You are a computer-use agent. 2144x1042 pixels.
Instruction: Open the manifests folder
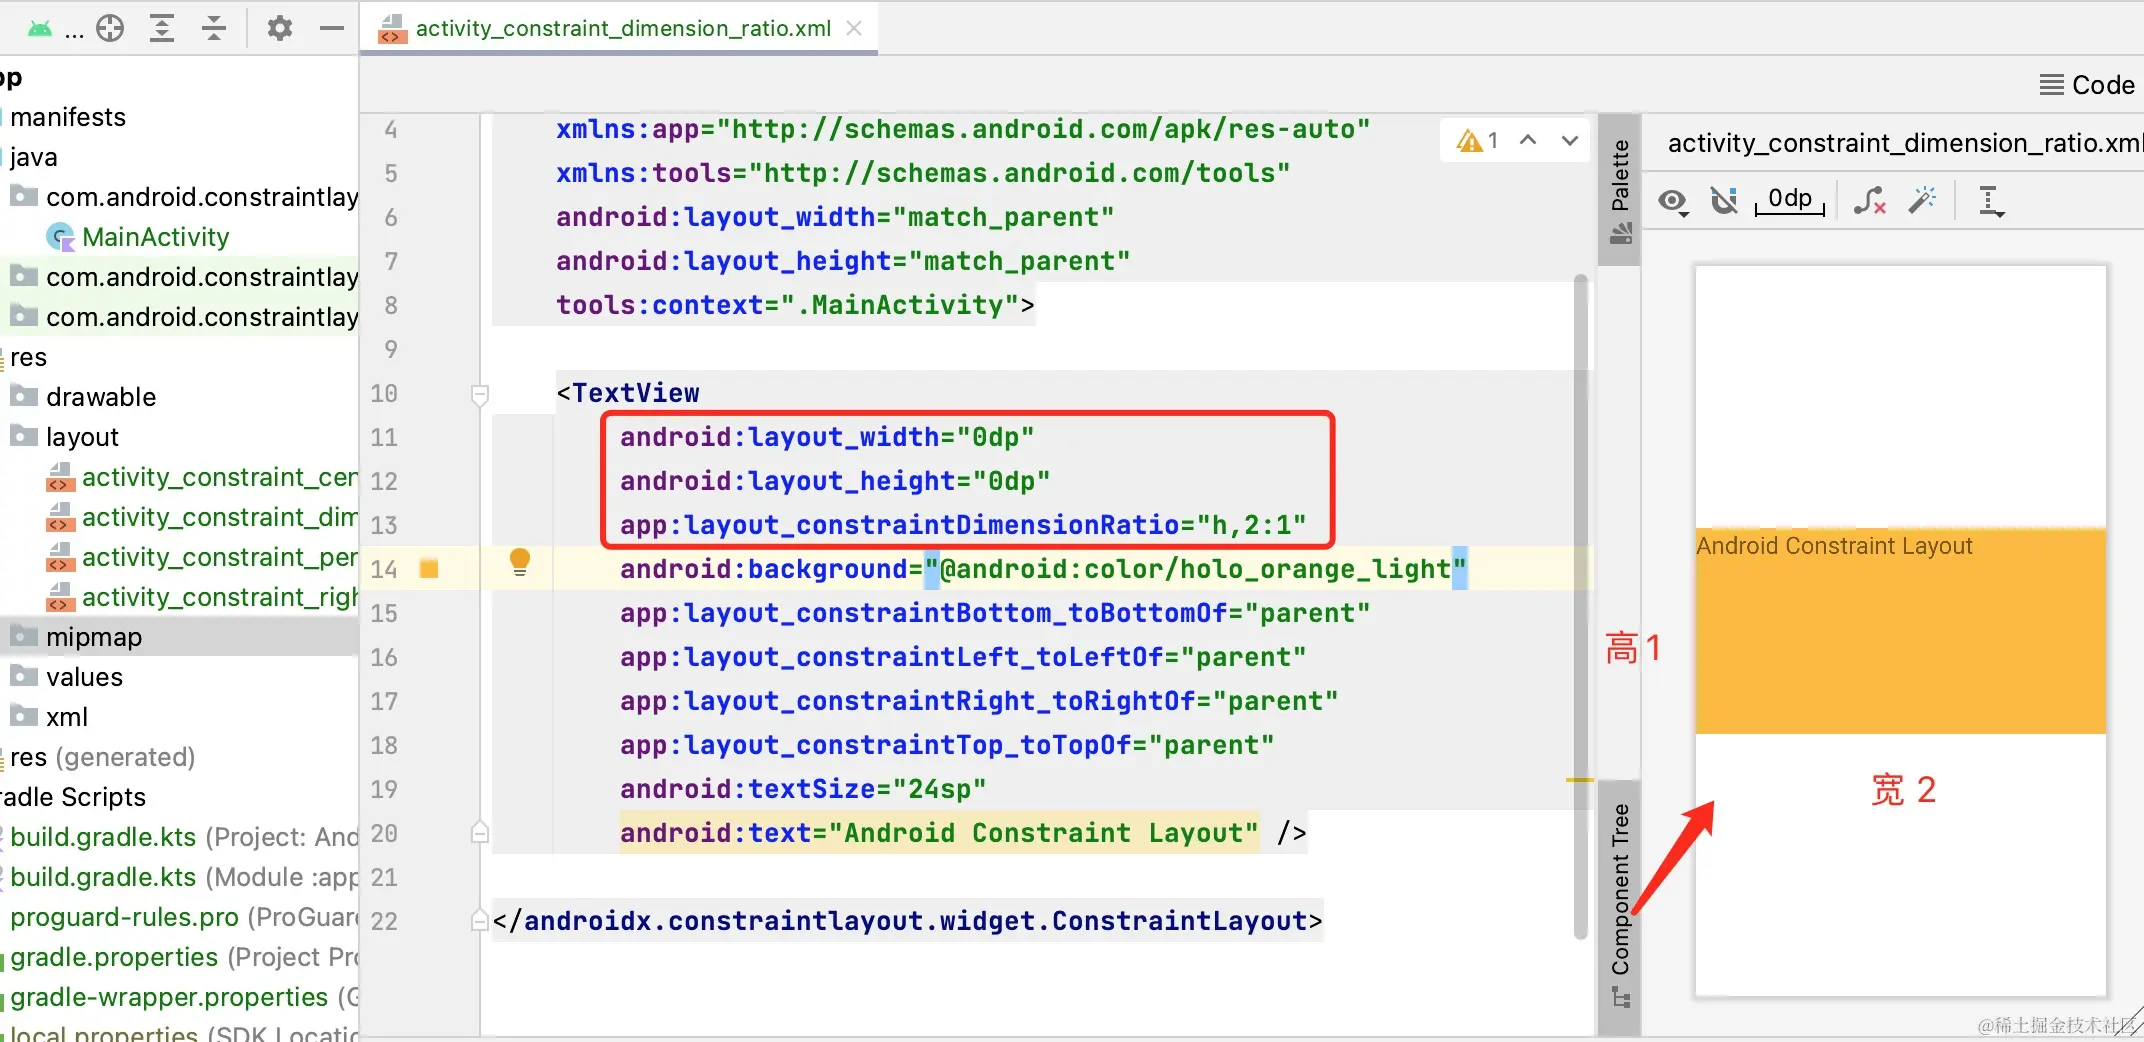coord(68,117)
